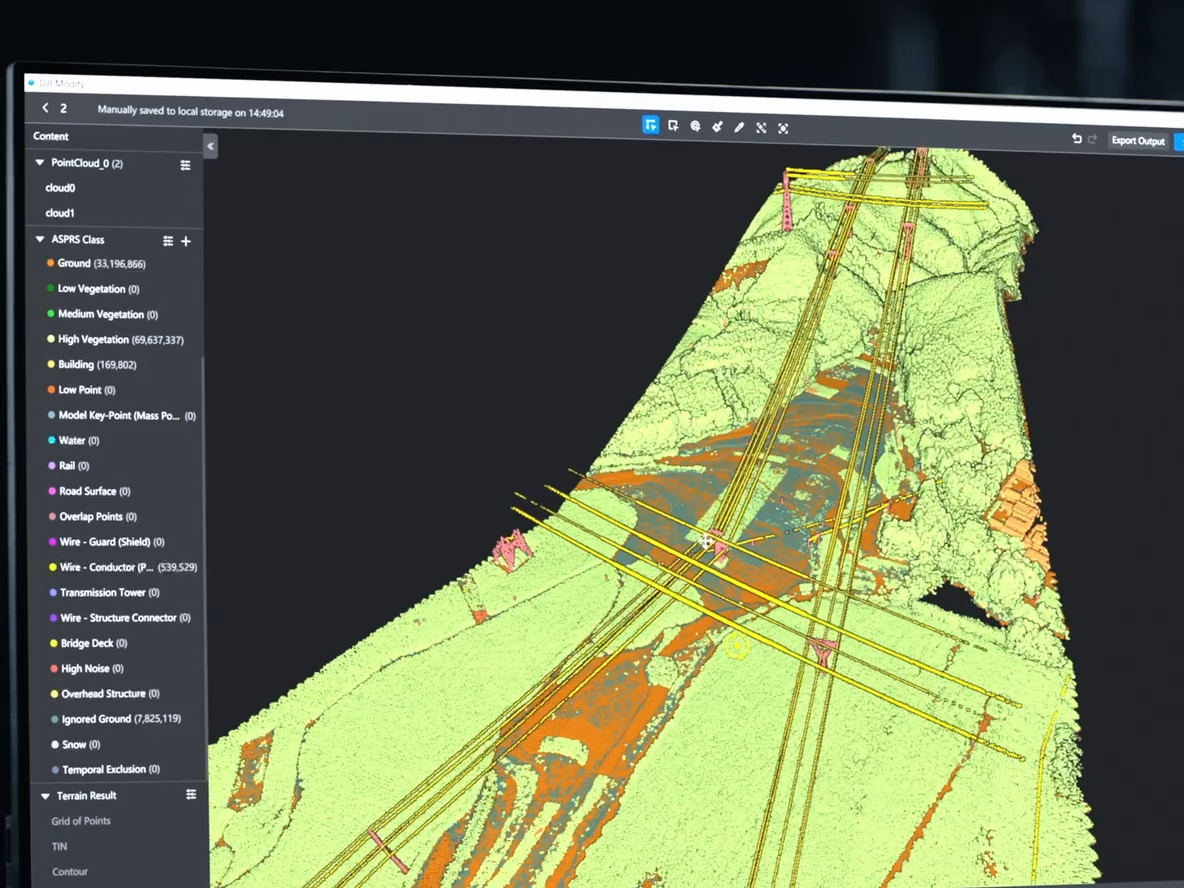Add a new ASPRS class with plus icon
The image size is (1184, 888).
[x=186, y=241]
